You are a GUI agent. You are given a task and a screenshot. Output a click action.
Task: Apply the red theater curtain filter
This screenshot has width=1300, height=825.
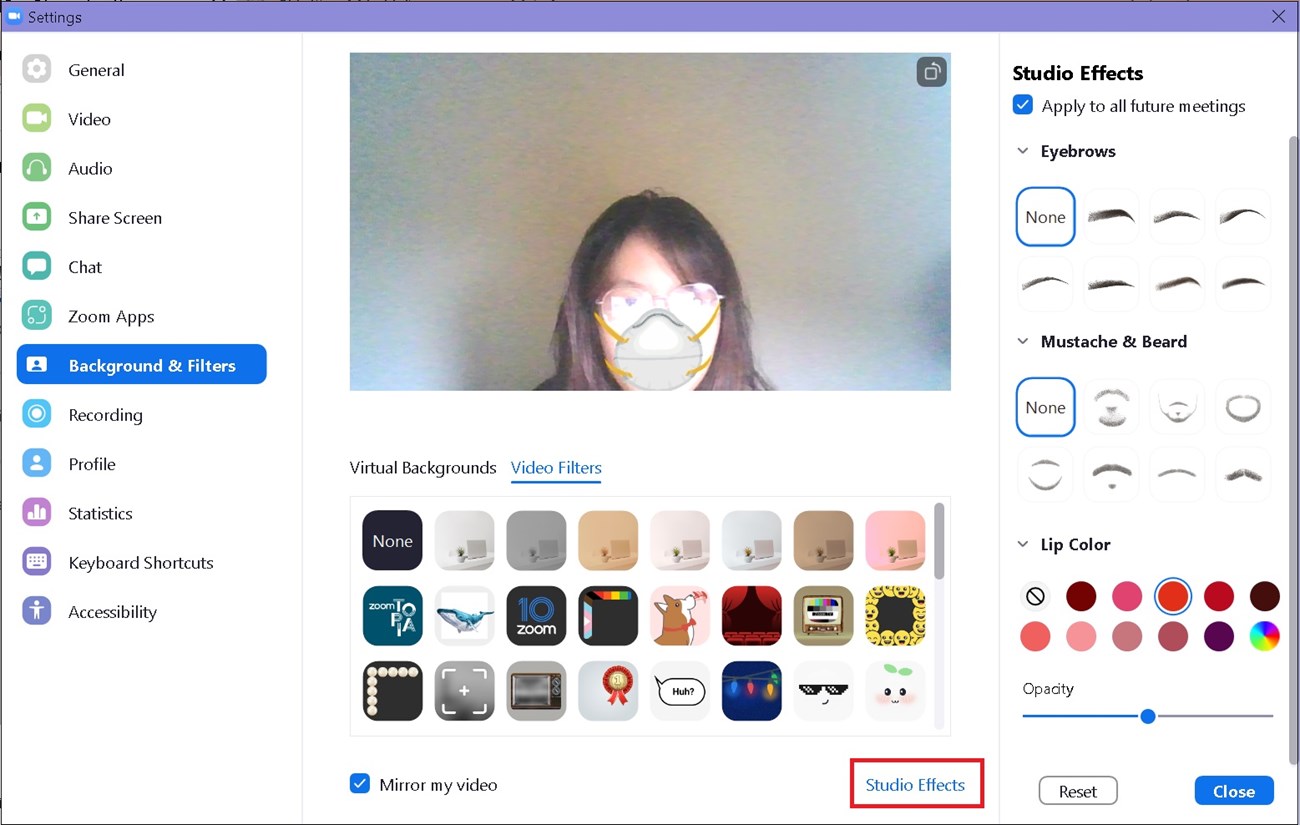pos(752,616)
